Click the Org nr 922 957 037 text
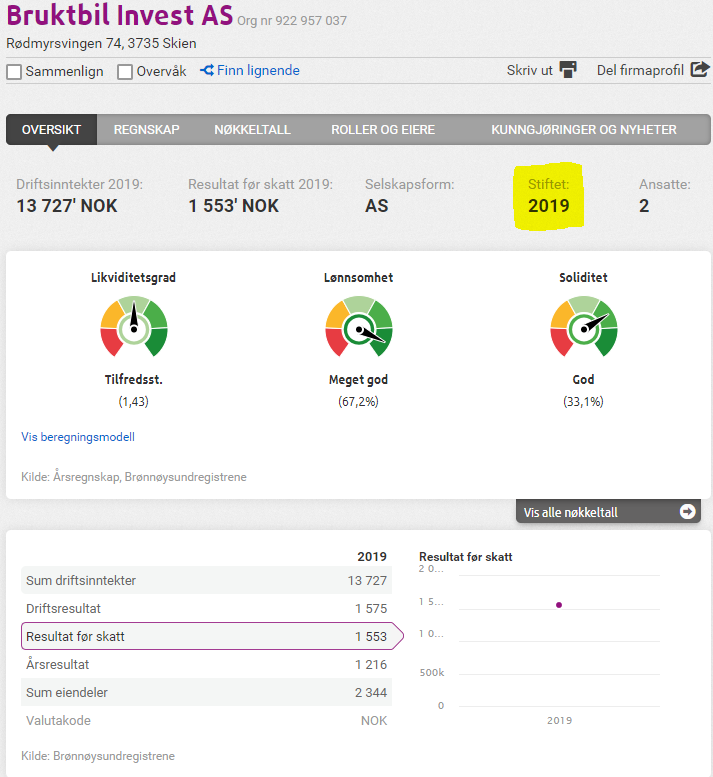The height and width of the screenshot is (777, 713). coord(292,21)
